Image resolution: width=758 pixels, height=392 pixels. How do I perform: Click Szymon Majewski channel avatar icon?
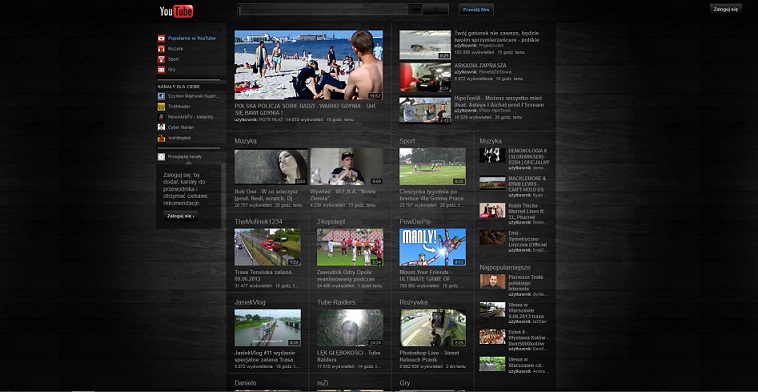[x=161, y=96]
